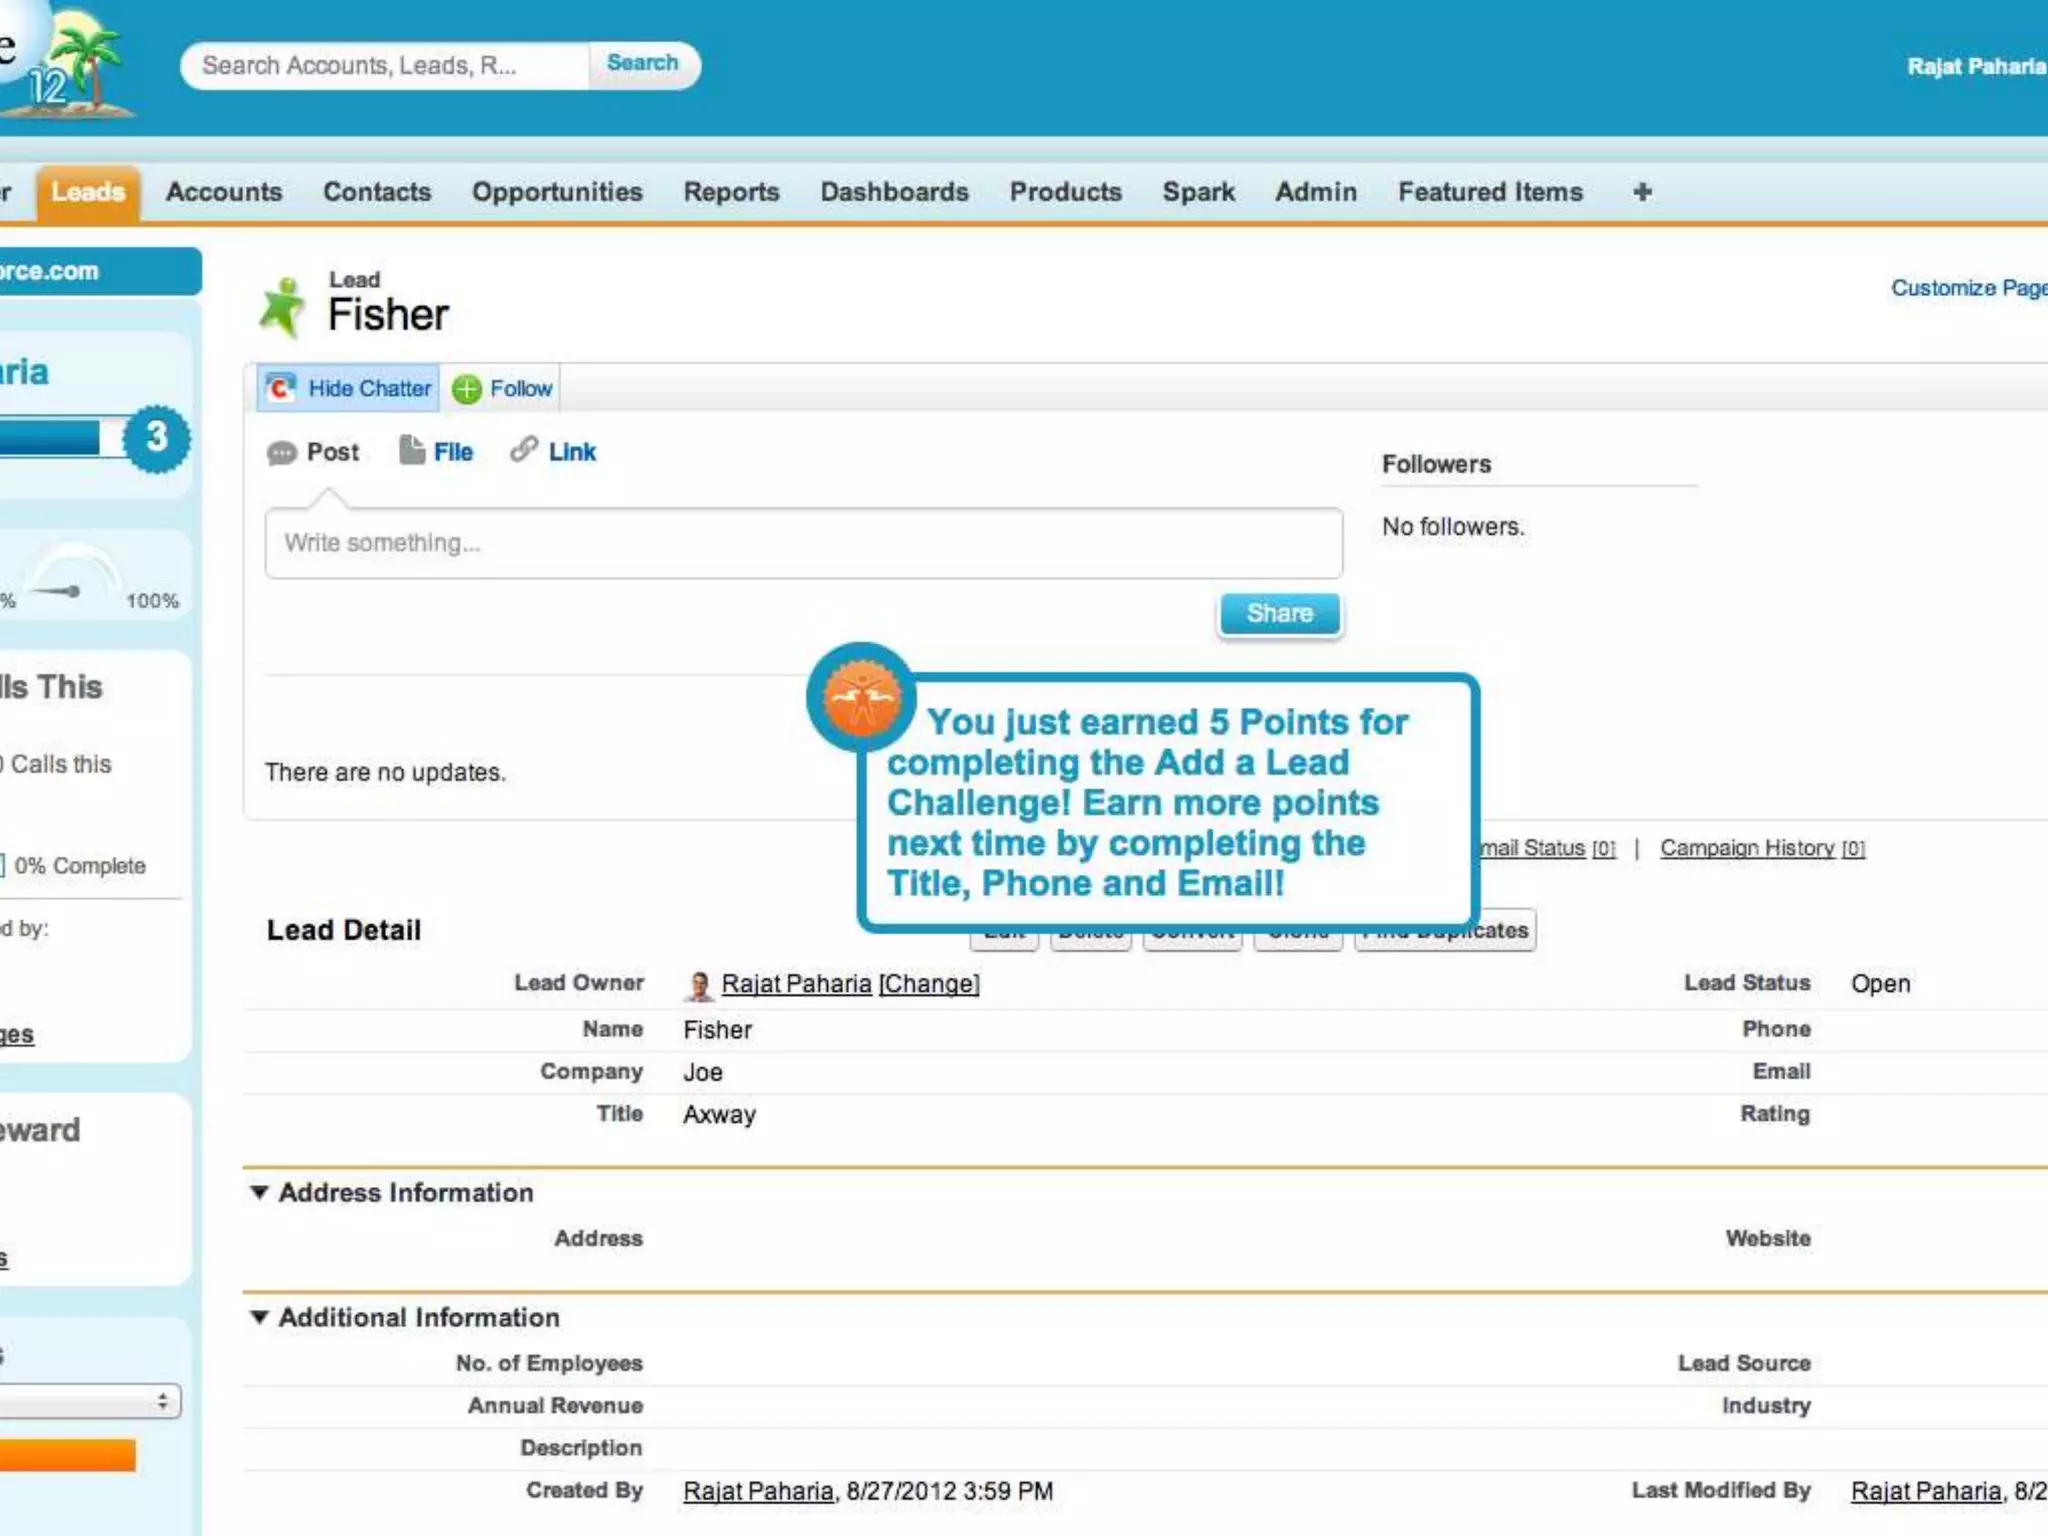Collapse the Additional Information section
2048x1536 pixels.
pyautogui.click(x=260, y=1317)
